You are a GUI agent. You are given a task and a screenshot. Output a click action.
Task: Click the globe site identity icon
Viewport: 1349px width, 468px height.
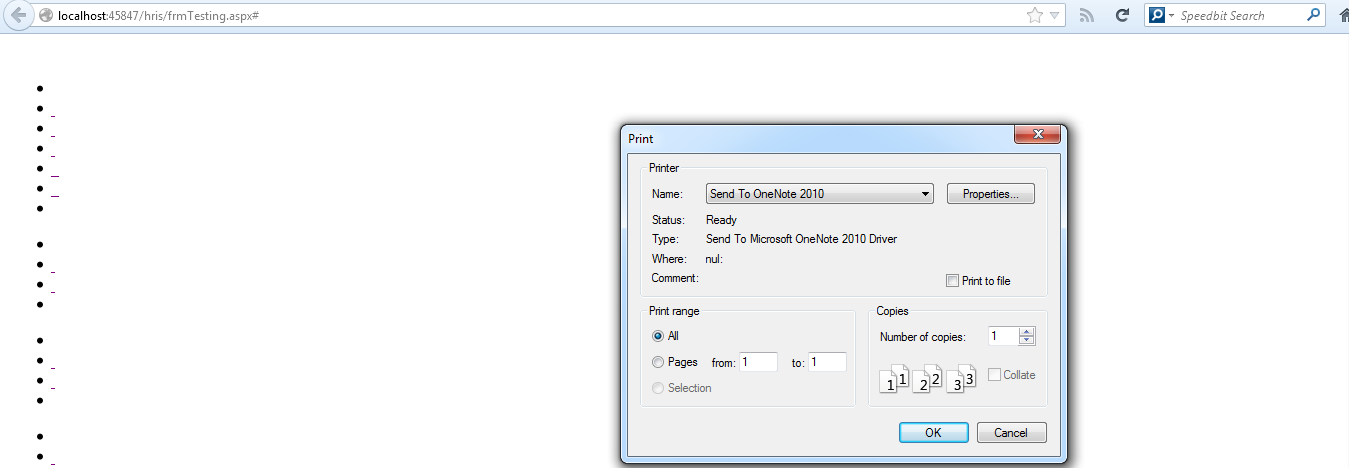coord(46,16)
